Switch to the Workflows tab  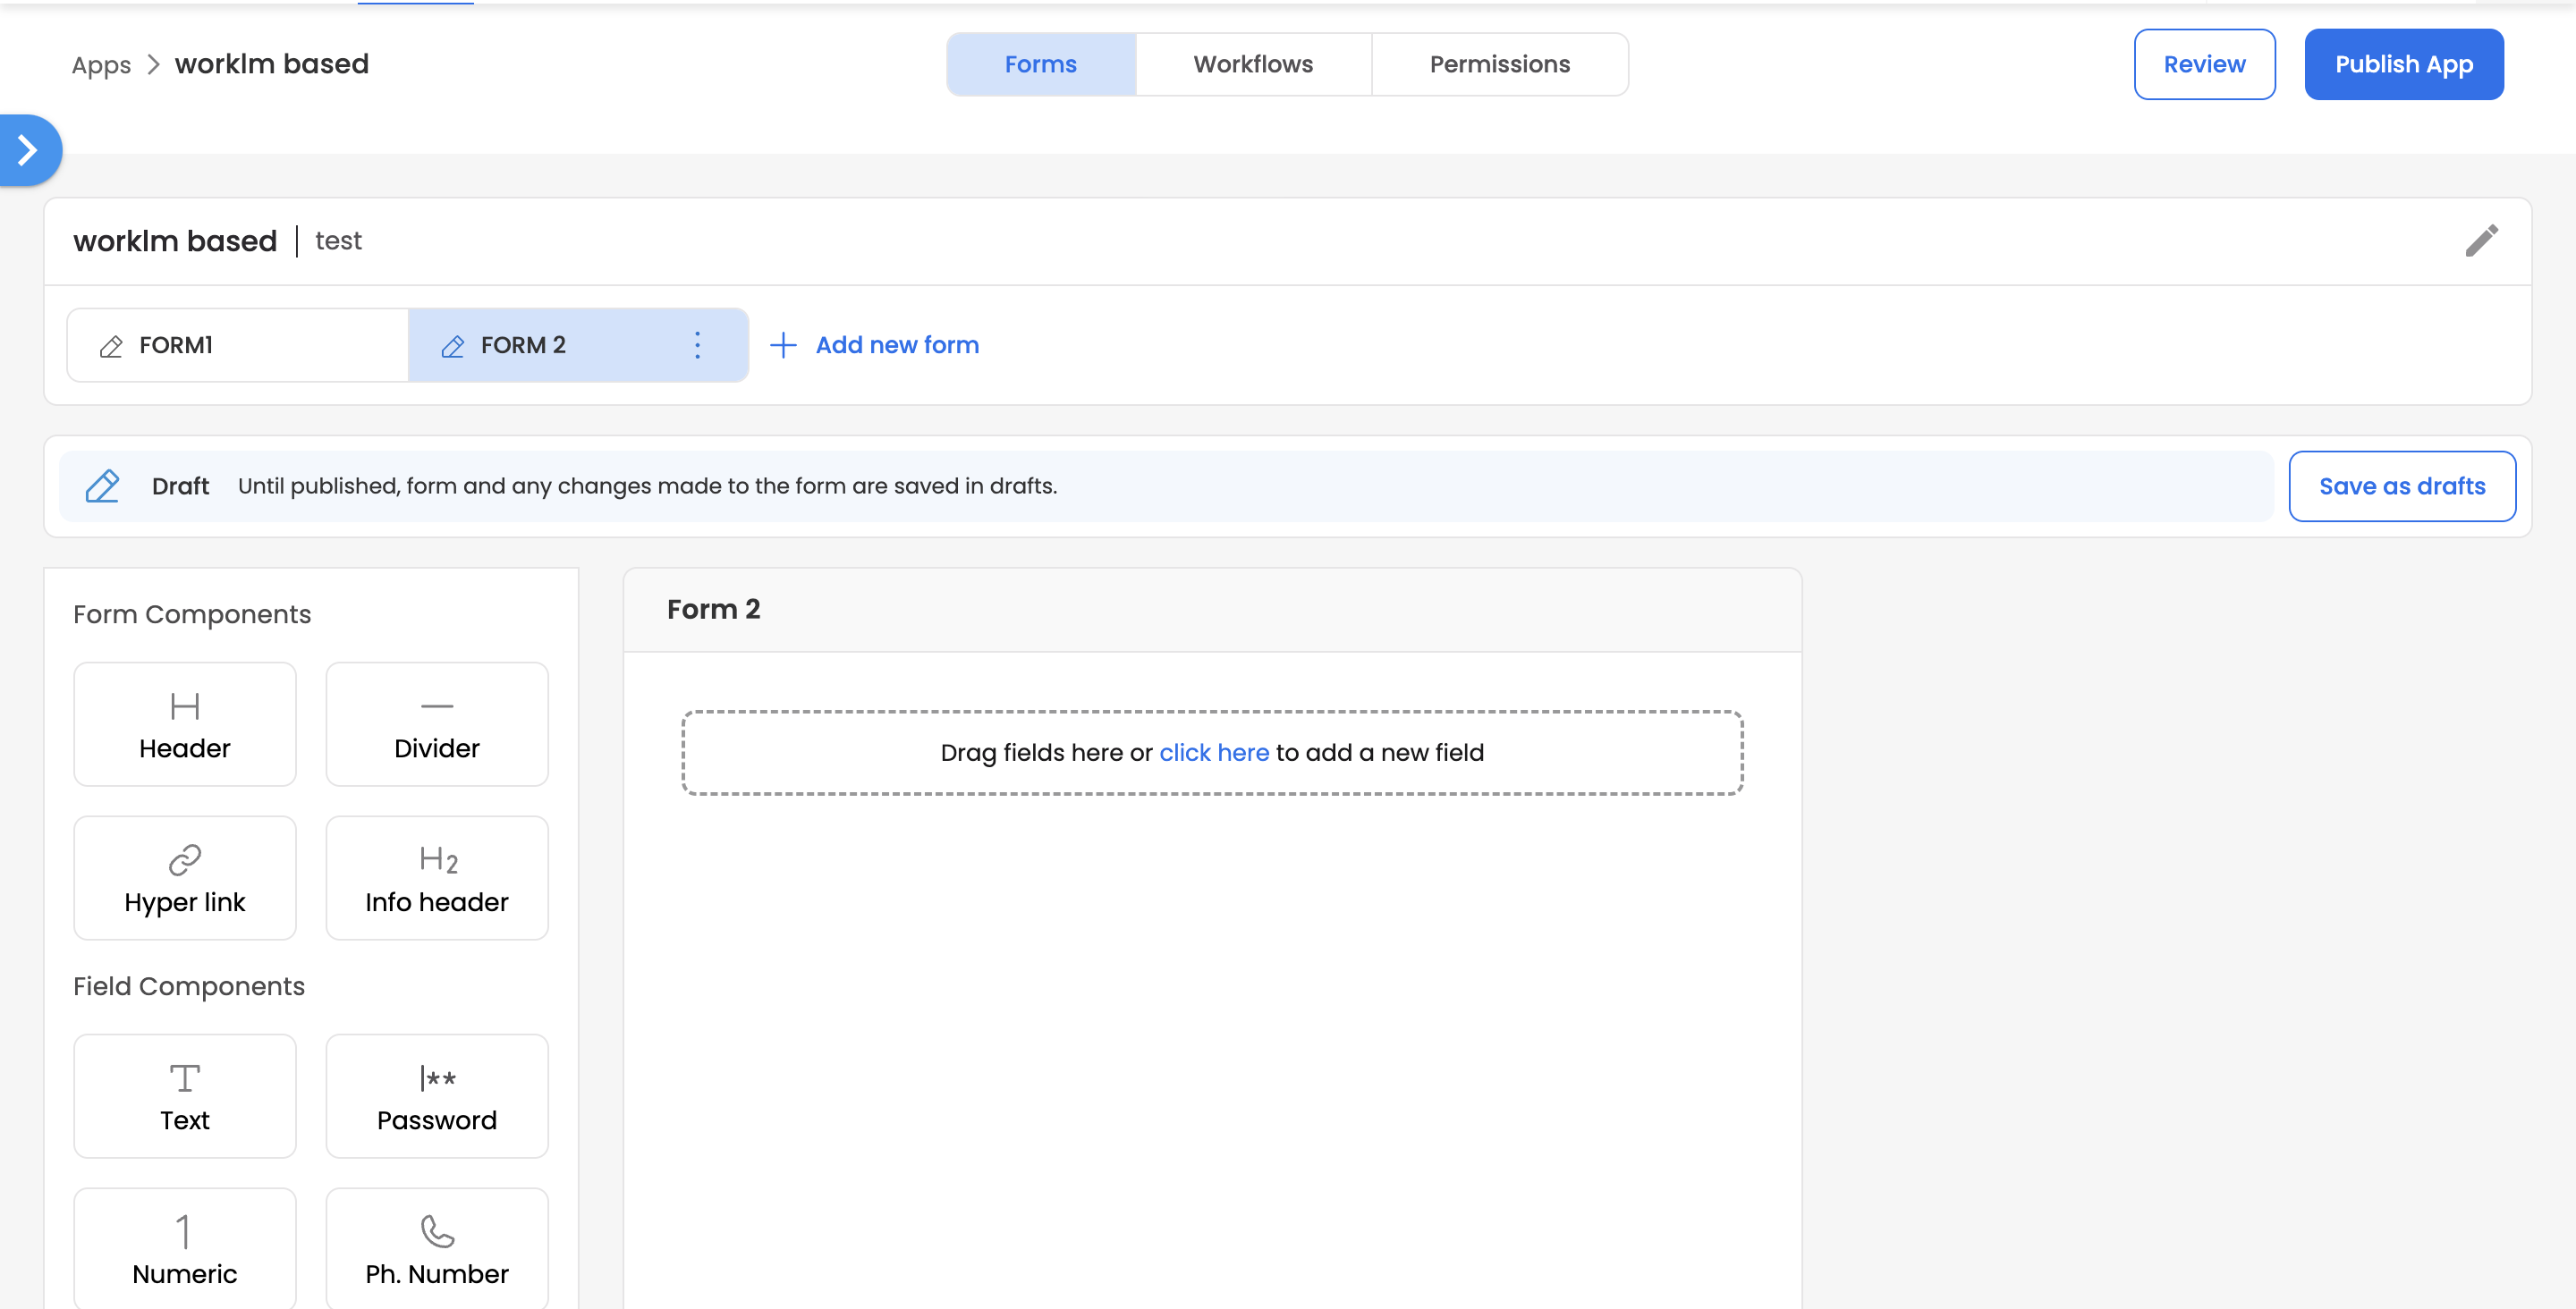[1253, 64]
